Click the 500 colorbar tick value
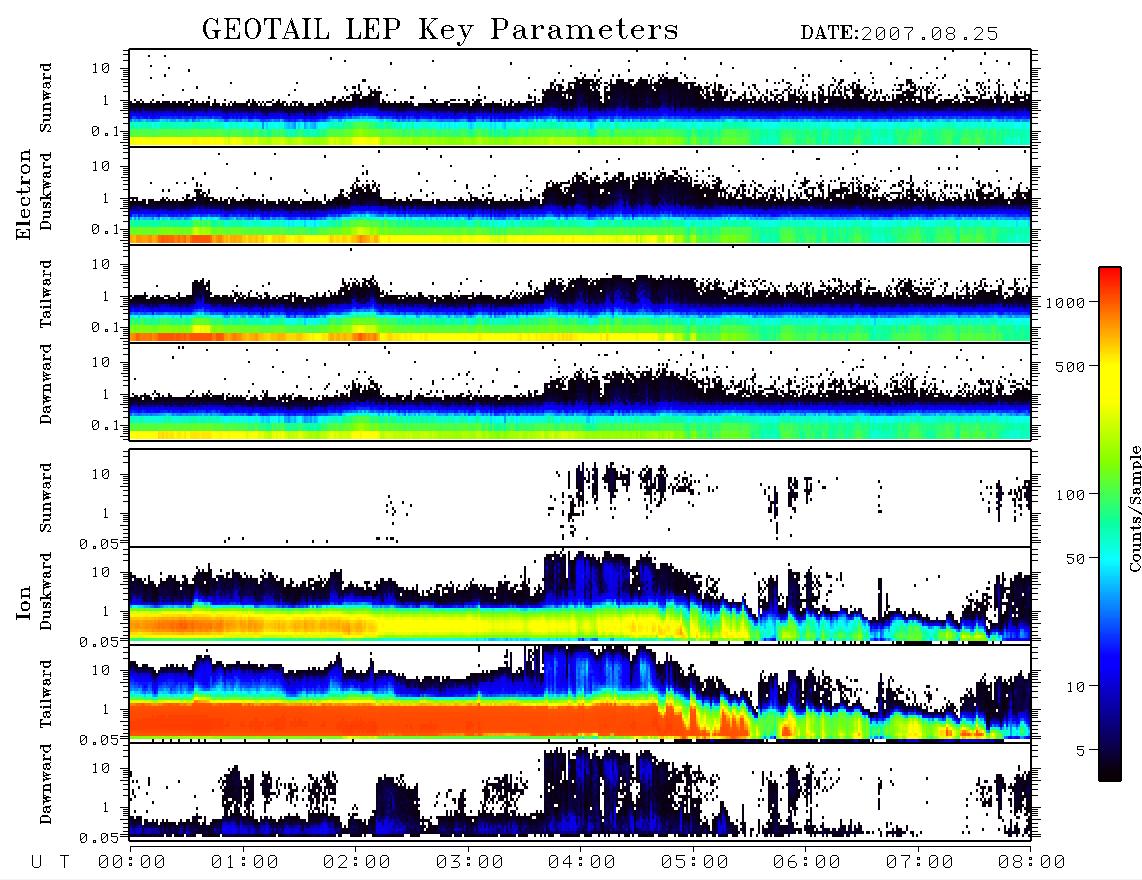This screenshot has height=880, width=1142. 1071,366
